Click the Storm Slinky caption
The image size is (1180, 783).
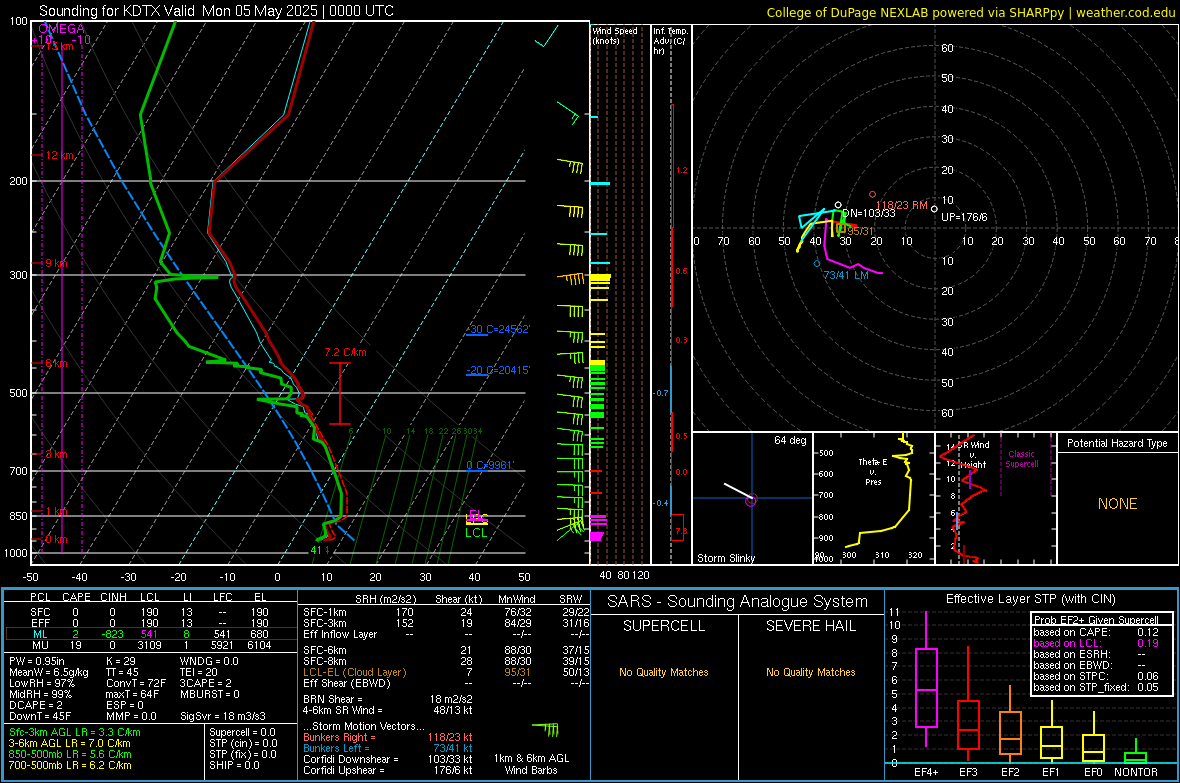[725, 558]
